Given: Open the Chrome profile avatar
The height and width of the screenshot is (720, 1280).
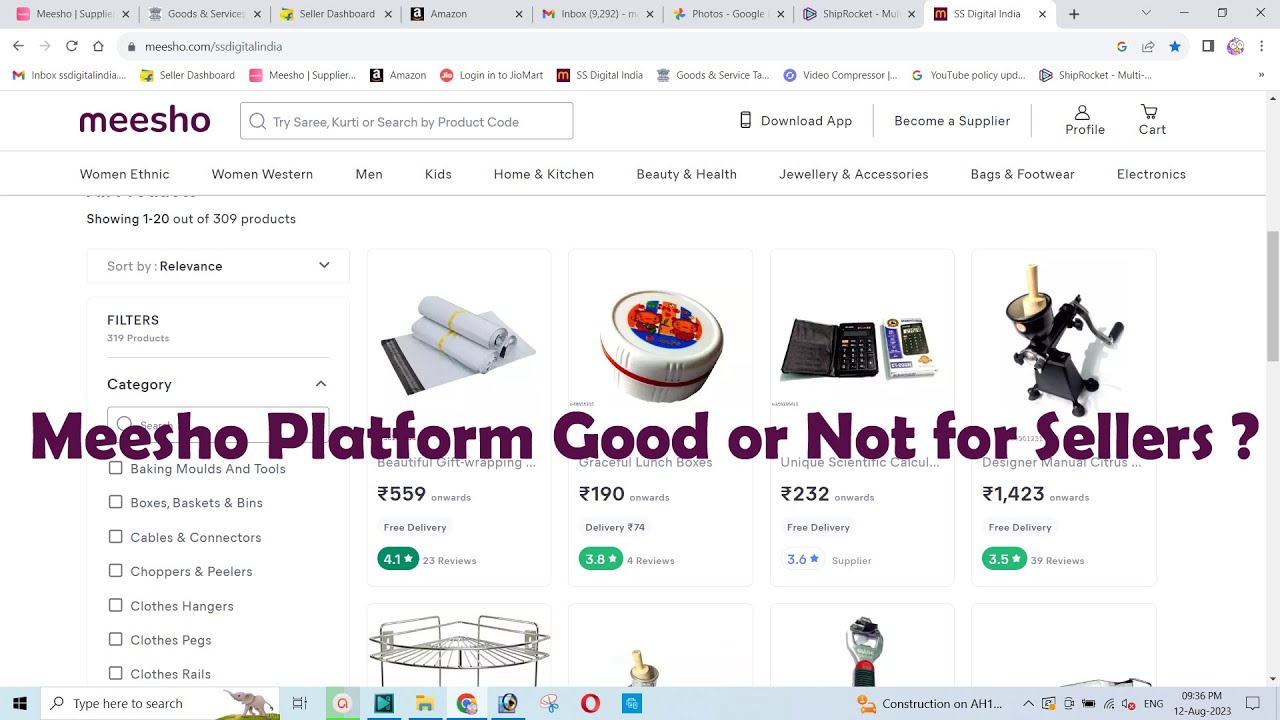Looking at the screenshot, I should point(1235,46).
